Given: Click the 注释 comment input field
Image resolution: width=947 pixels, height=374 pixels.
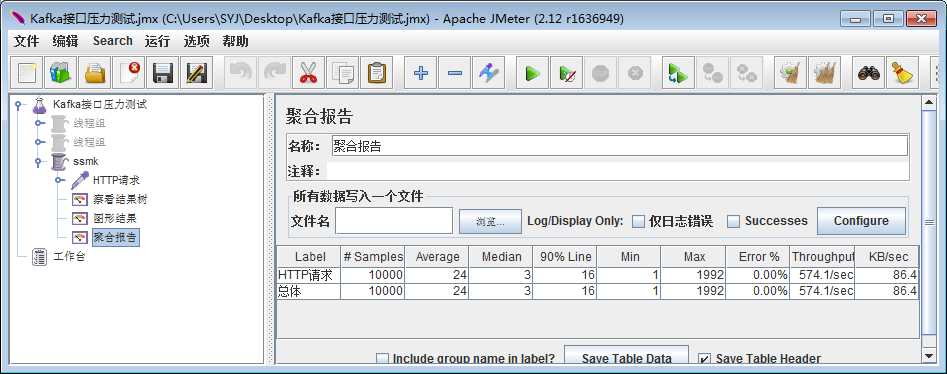Looking at the screenshot, I should pos(617,171).
